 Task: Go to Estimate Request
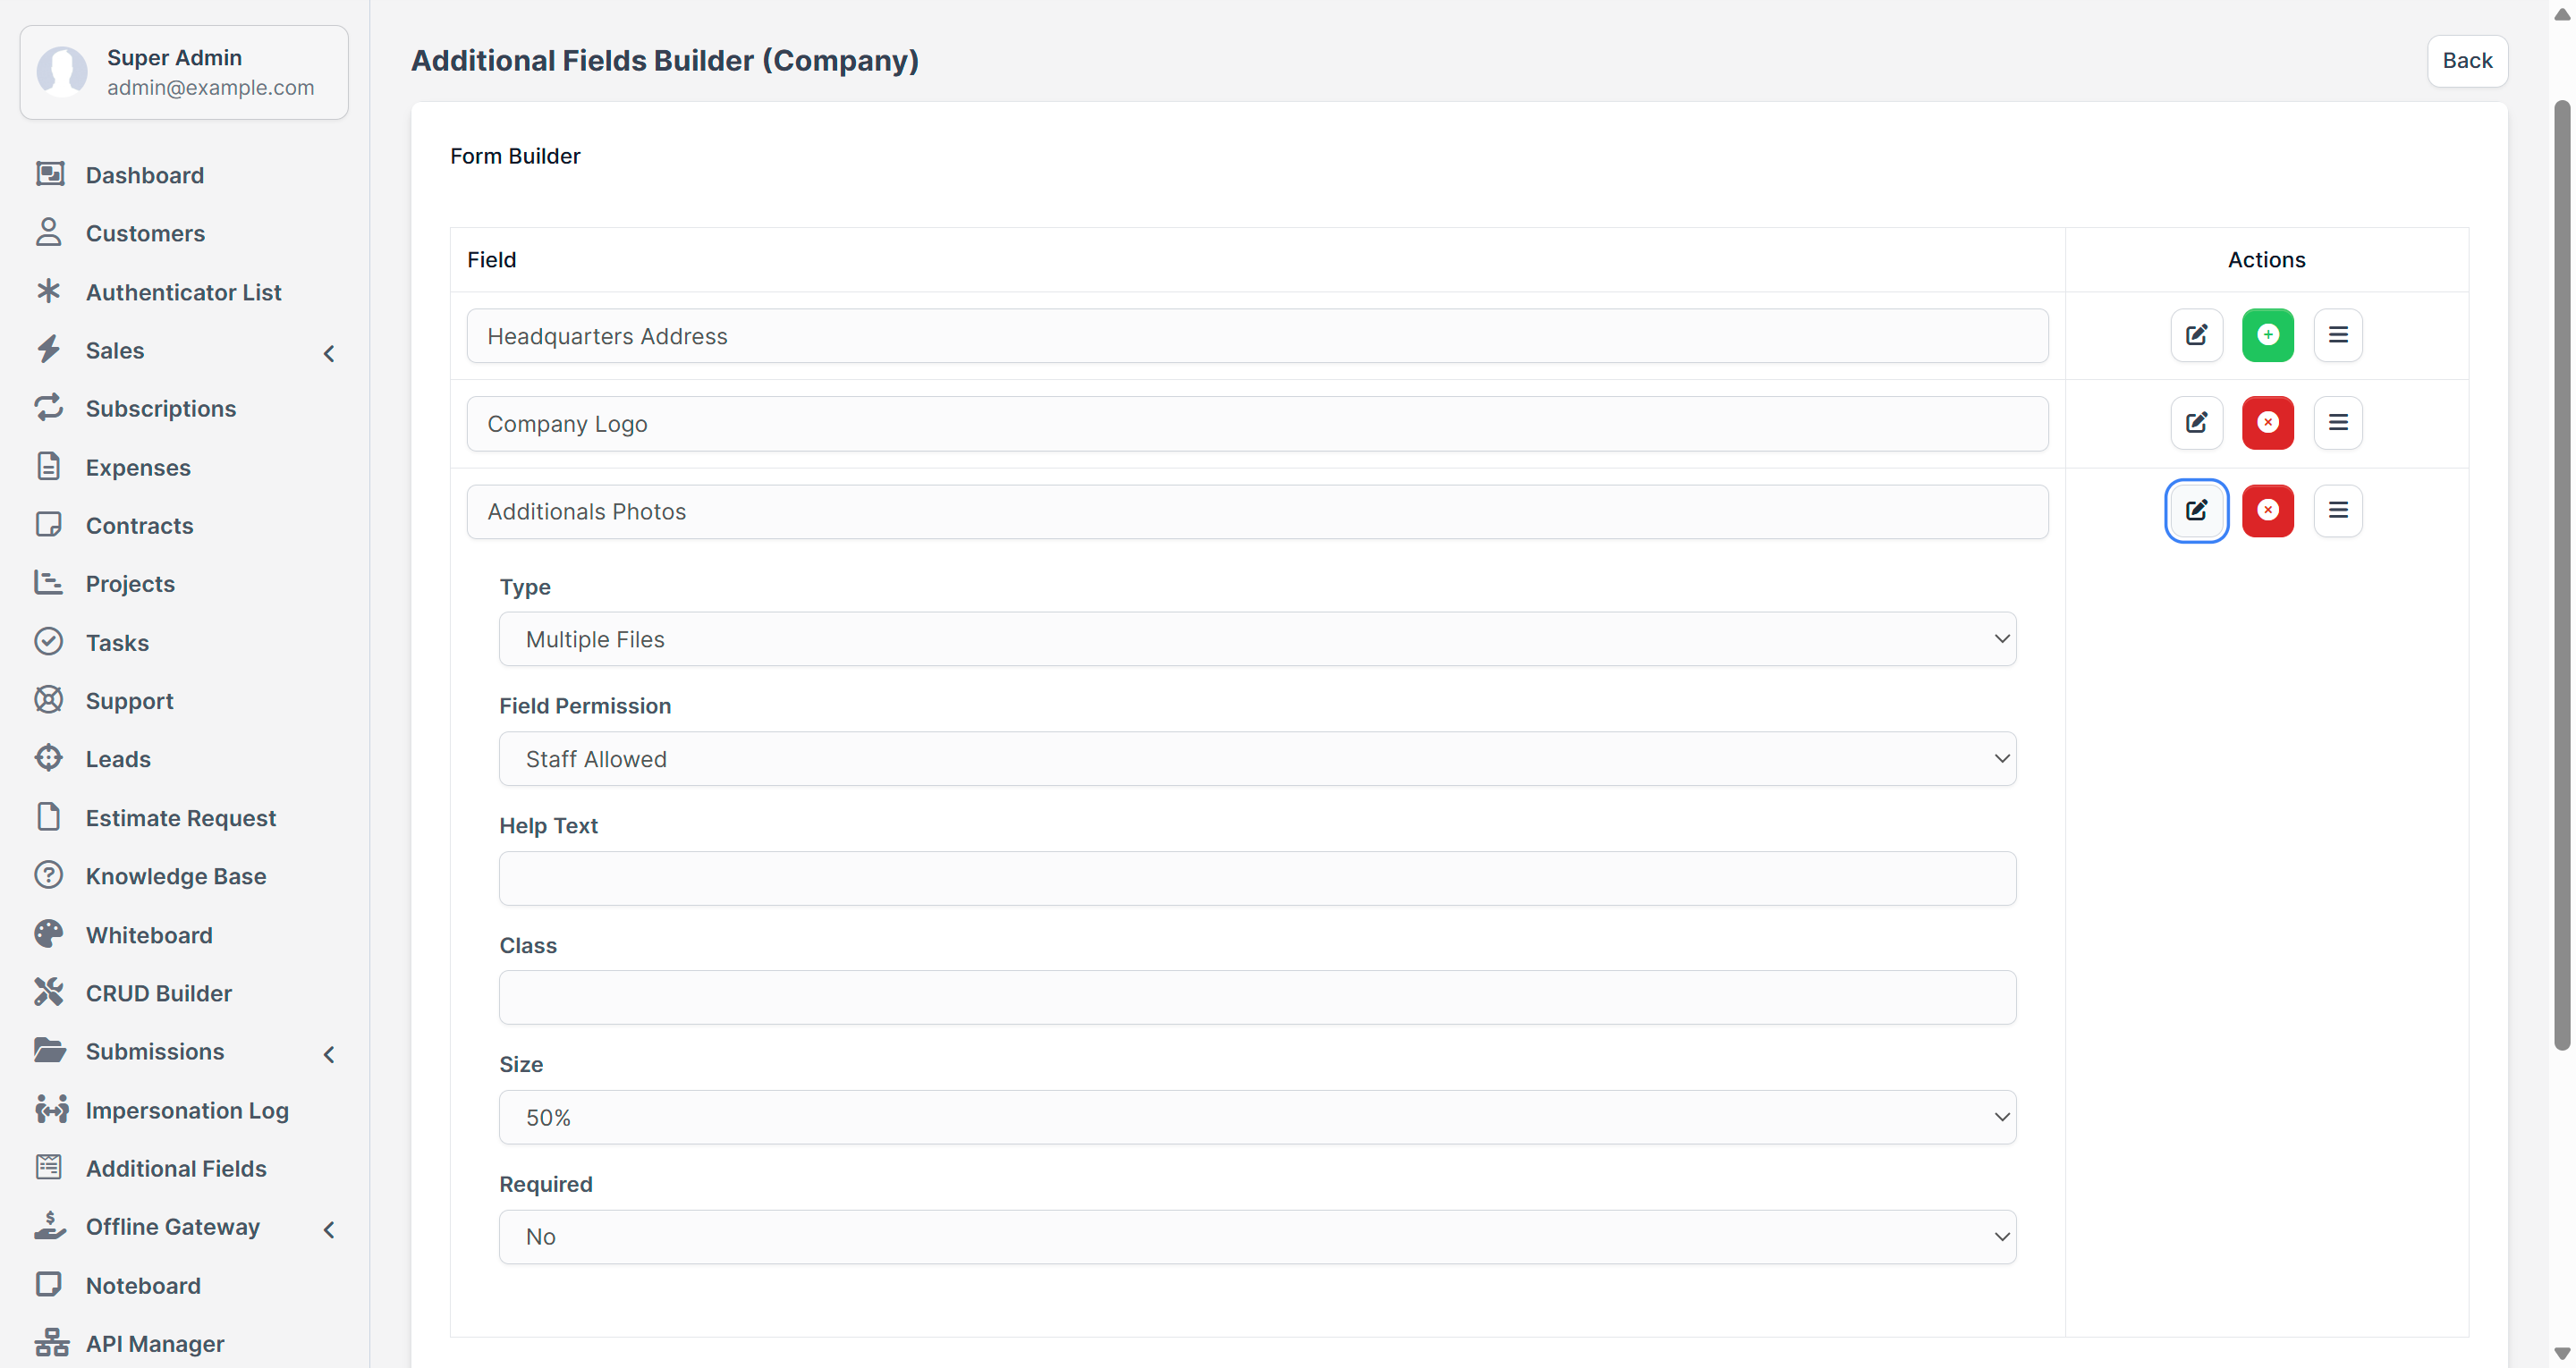181,818
